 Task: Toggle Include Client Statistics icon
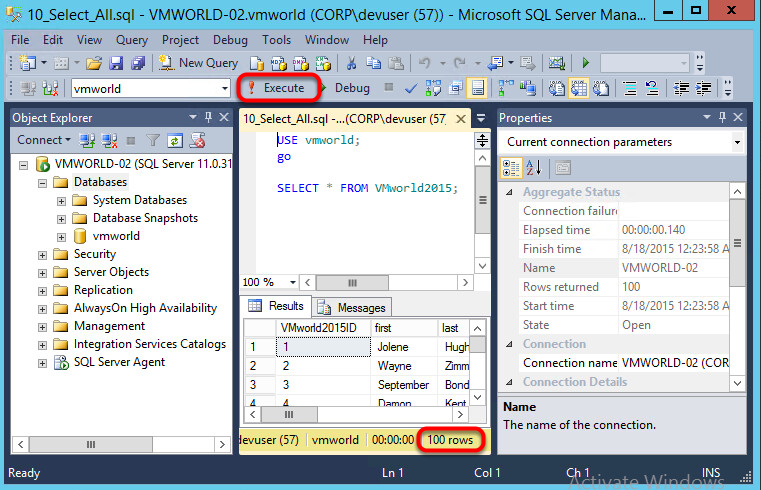point(528,88)
